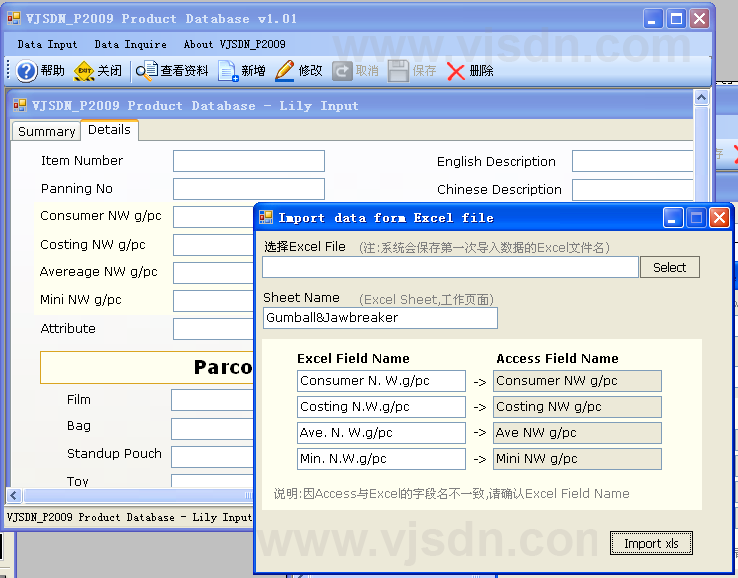Click the Excel file path input field

[450, 267]
